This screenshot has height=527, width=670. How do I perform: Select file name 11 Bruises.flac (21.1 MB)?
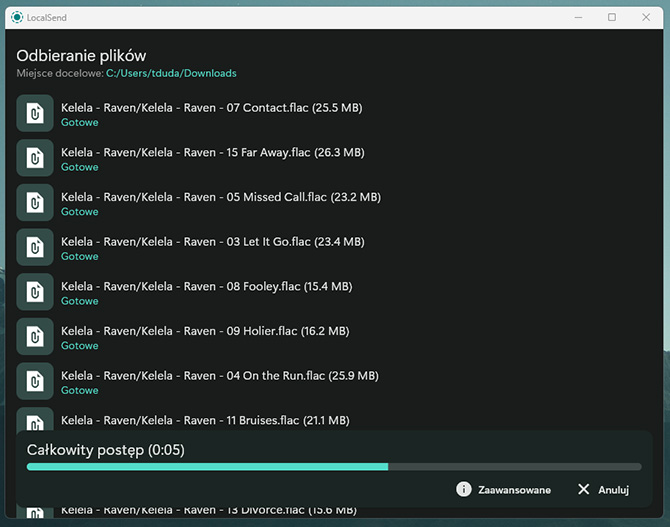(205, 421)
